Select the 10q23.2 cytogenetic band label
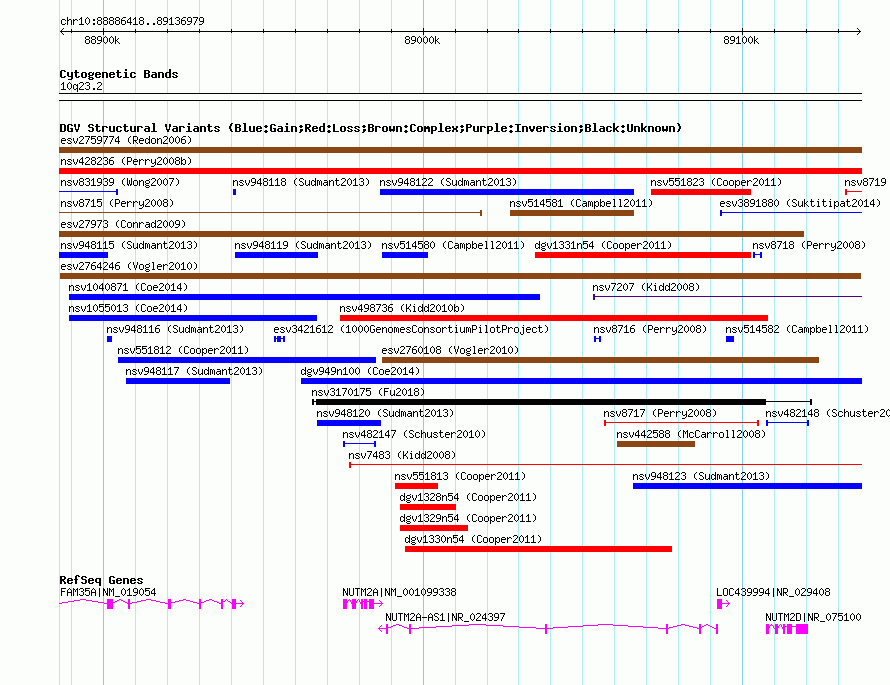Screen dimensions: 890x685 click(x=81, y=86)
